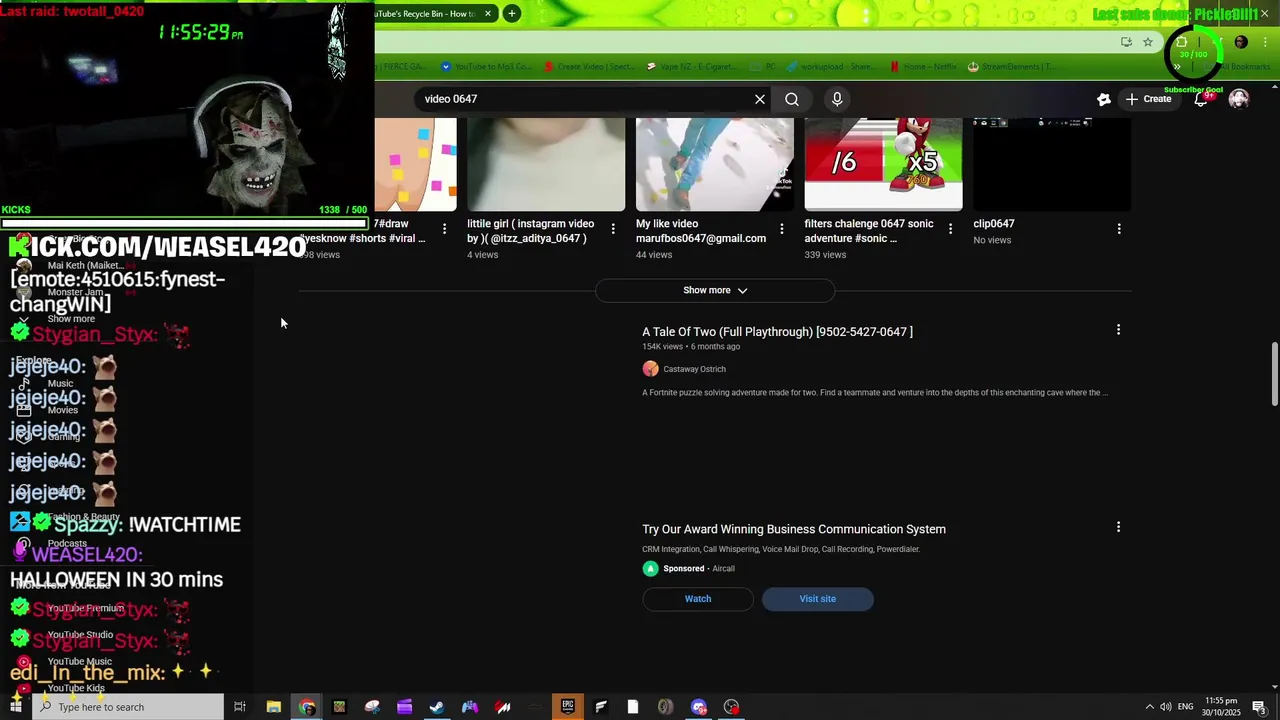This screenshot has width=1280, height=720.
Task: Open options for 'A Tale Of Two' video
Action: click(1118, 329)
